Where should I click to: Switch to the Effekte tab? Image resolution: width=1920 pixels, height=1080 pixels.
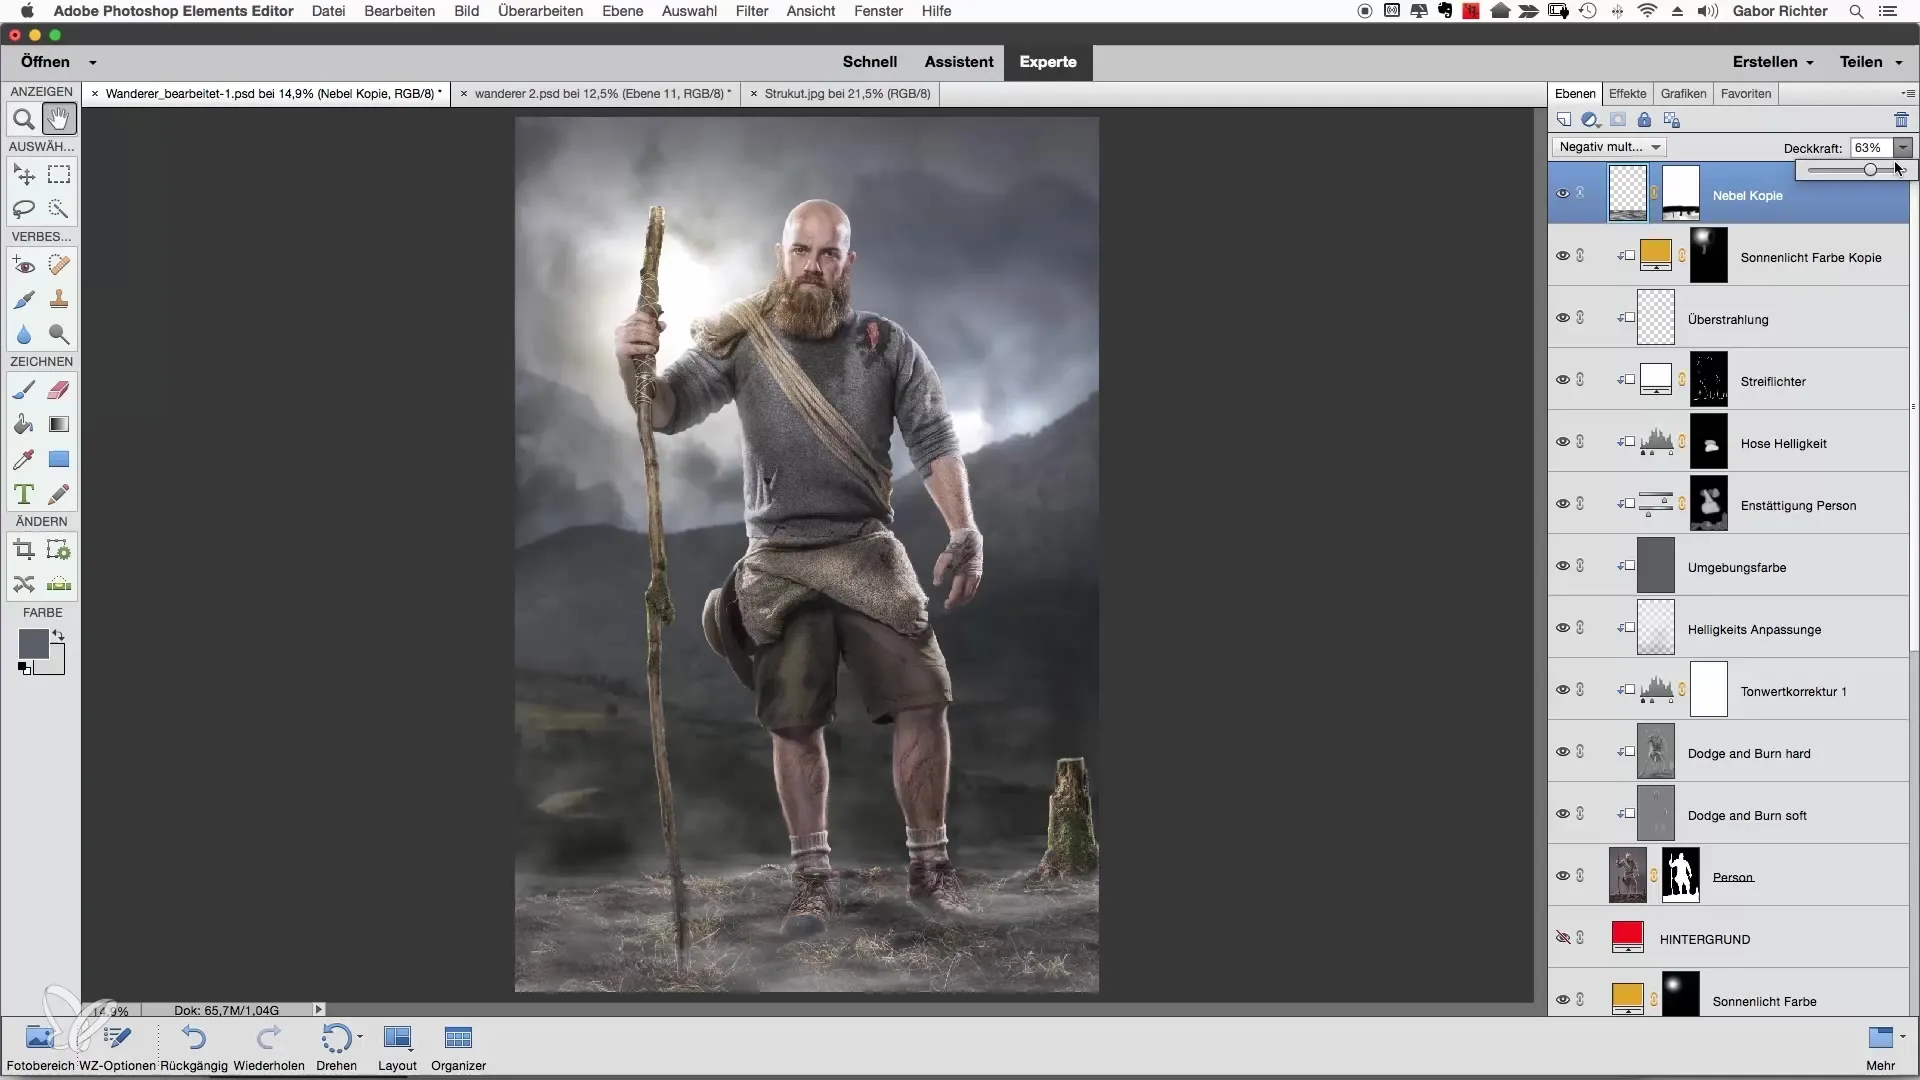tap(1627, 94)
